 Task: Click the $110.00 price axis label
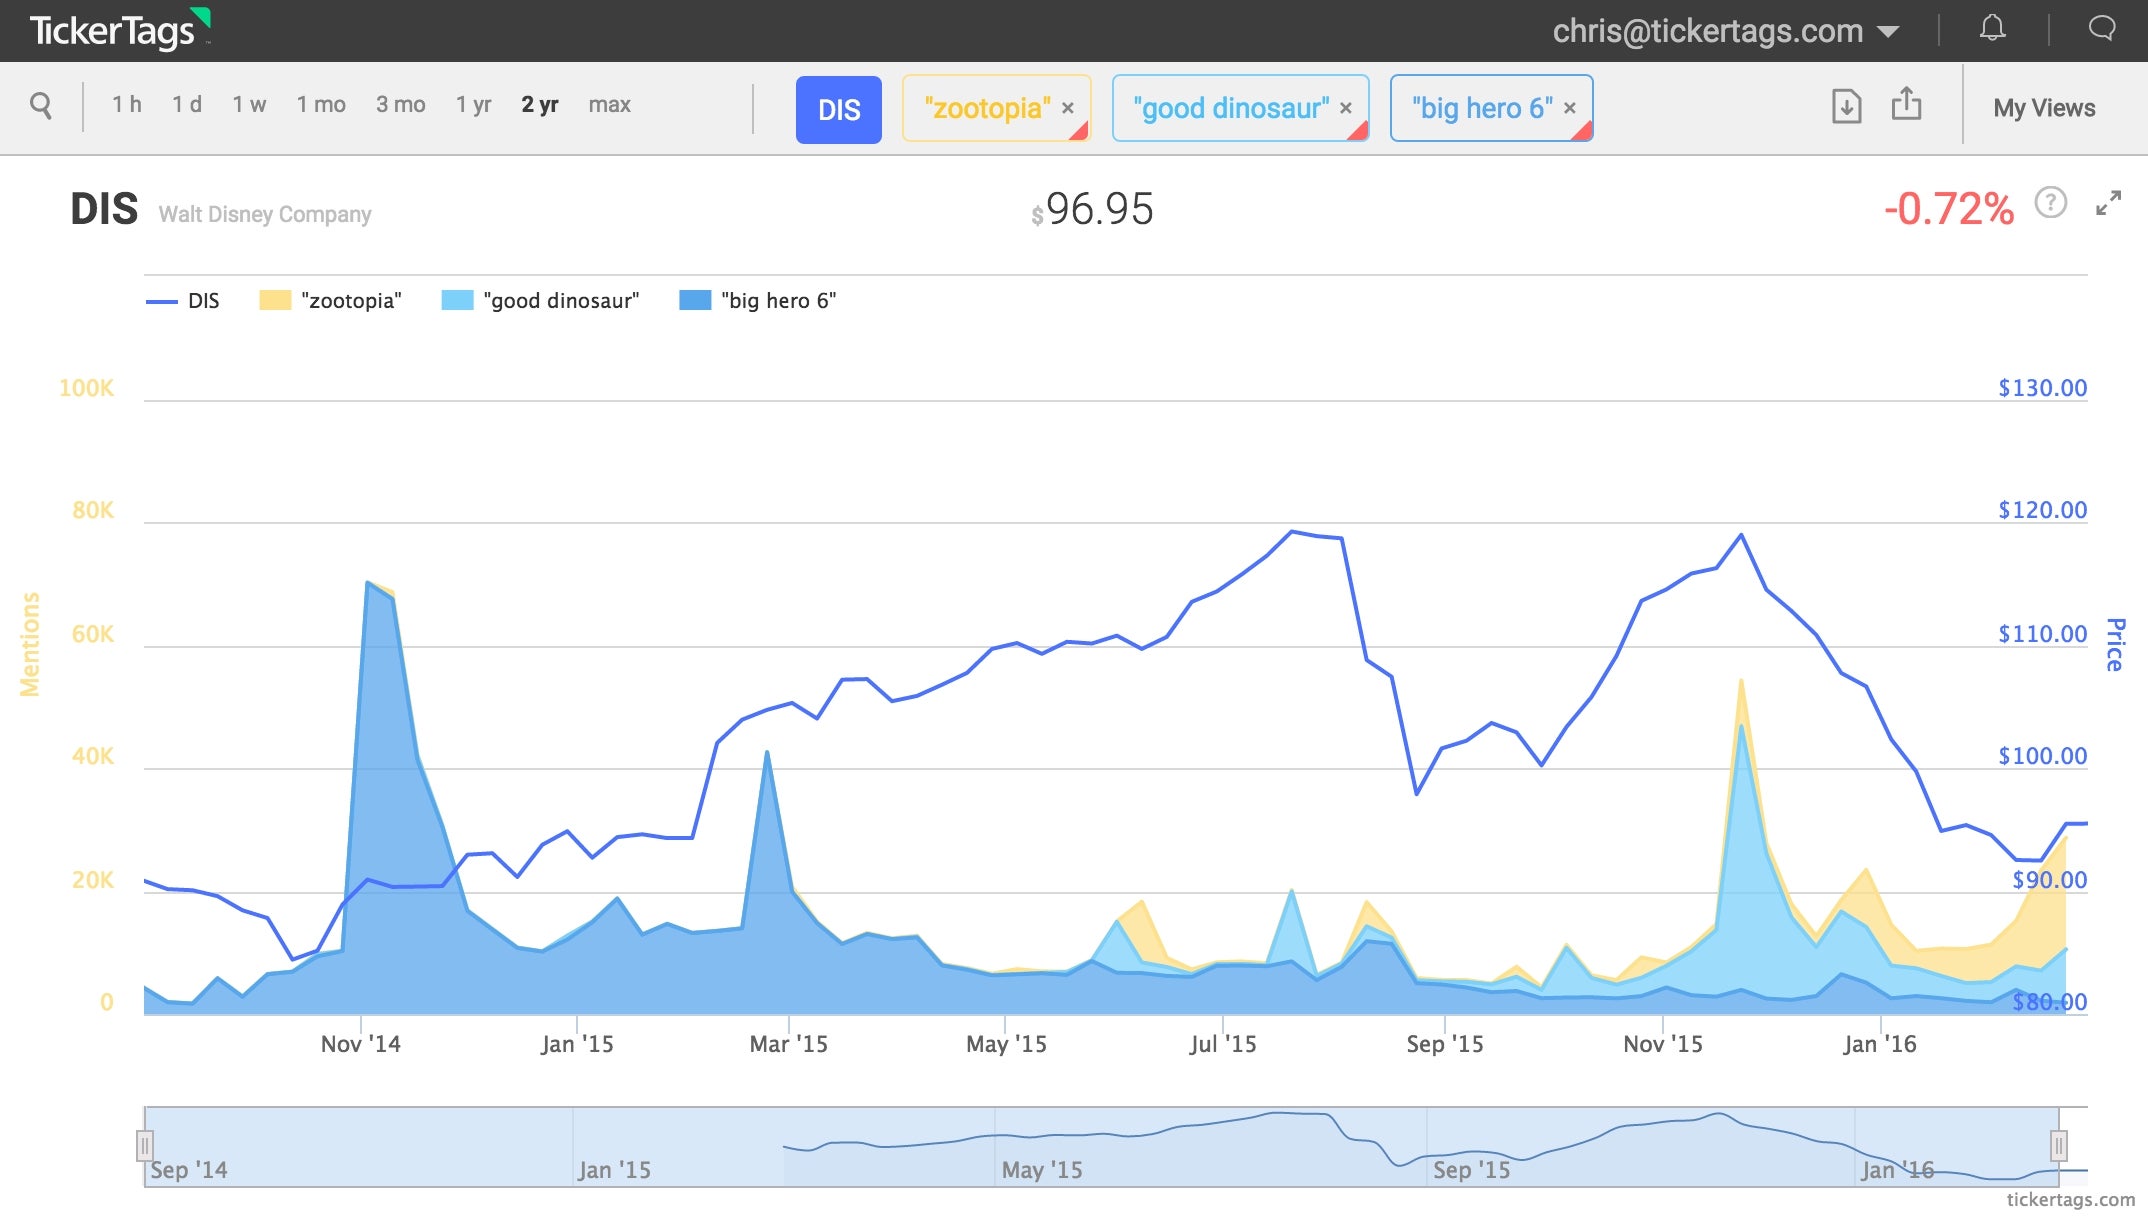point(2042,634)
